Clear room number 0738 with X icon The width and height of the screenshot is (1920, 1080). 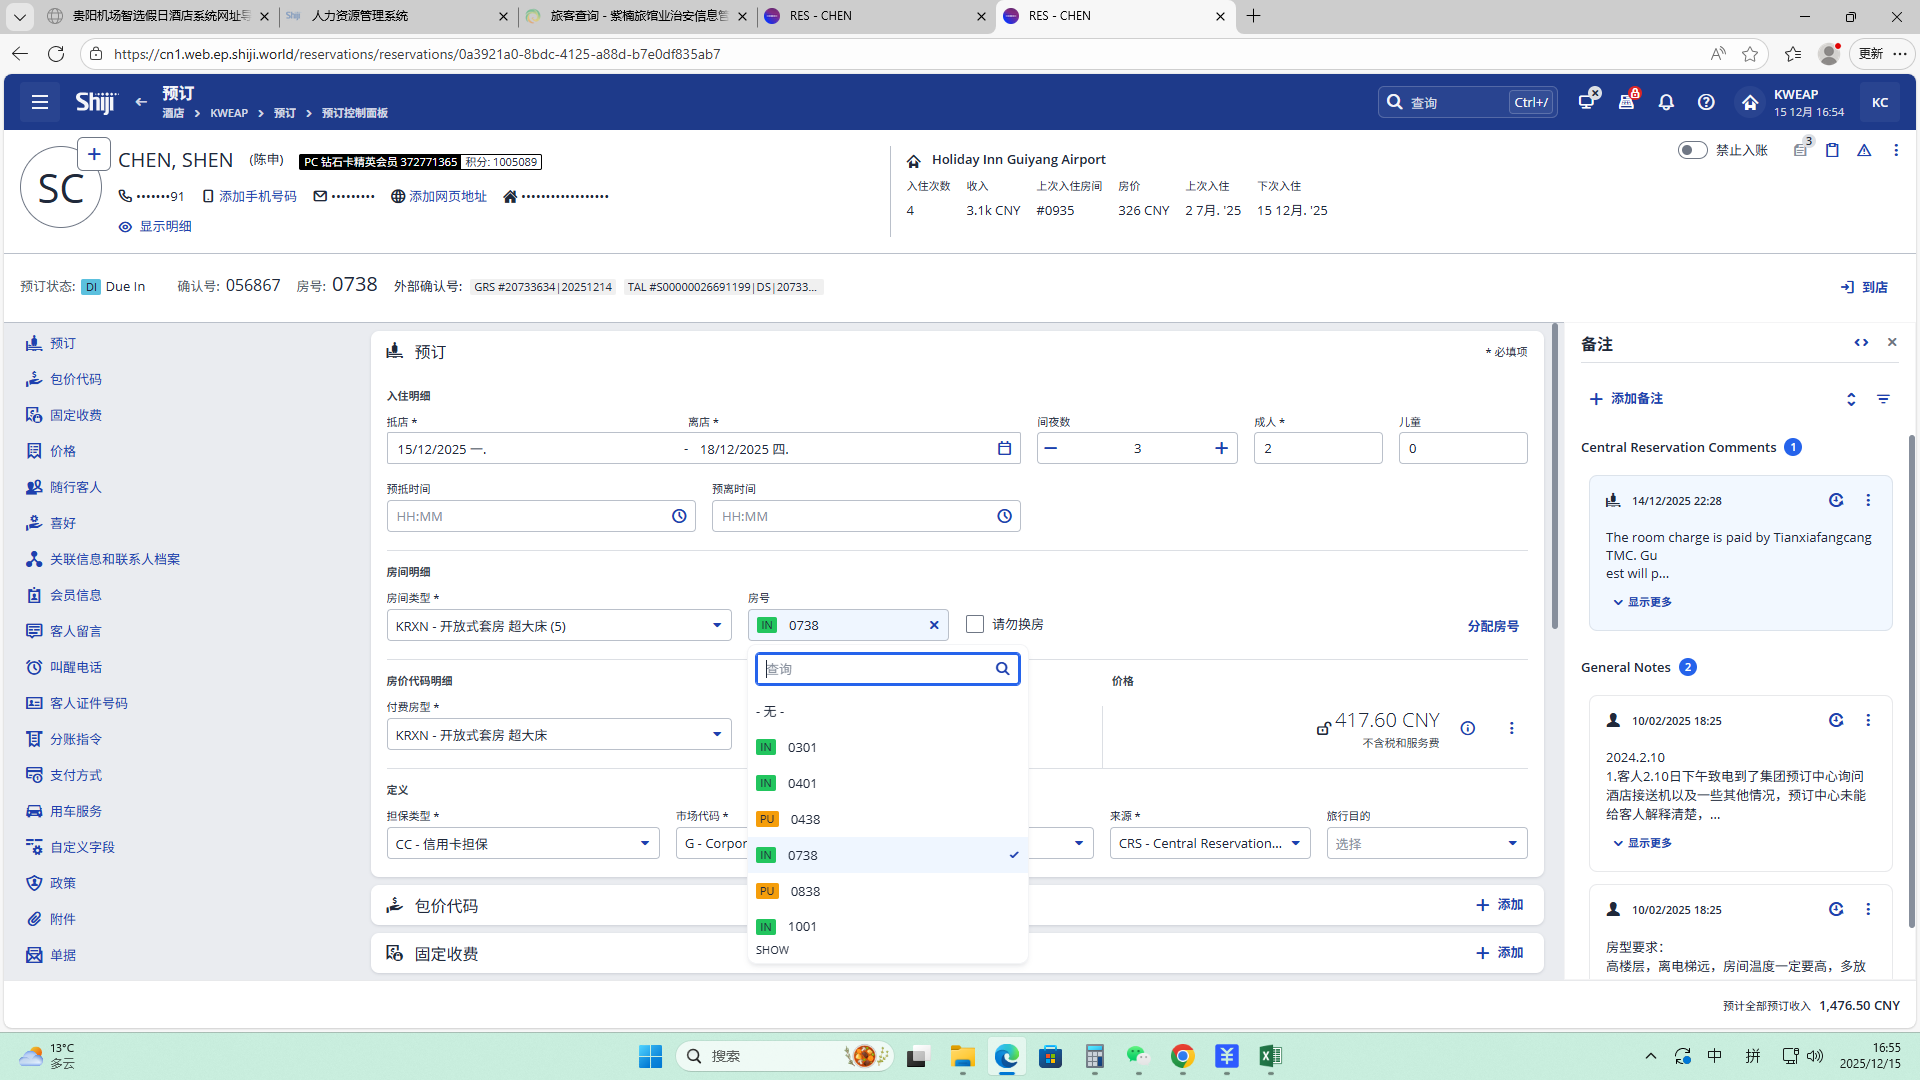coord(934,625)
